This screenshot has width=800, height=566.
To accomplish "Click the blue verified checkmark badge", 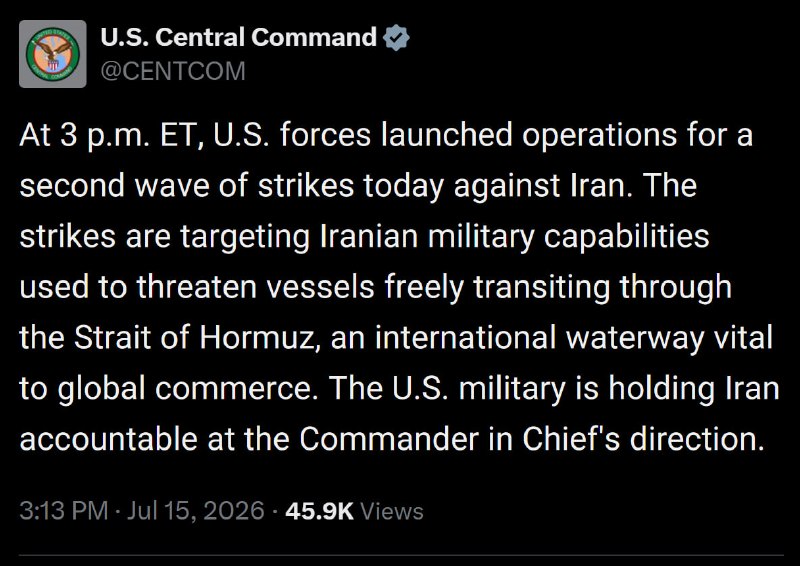I will point(396,38).
